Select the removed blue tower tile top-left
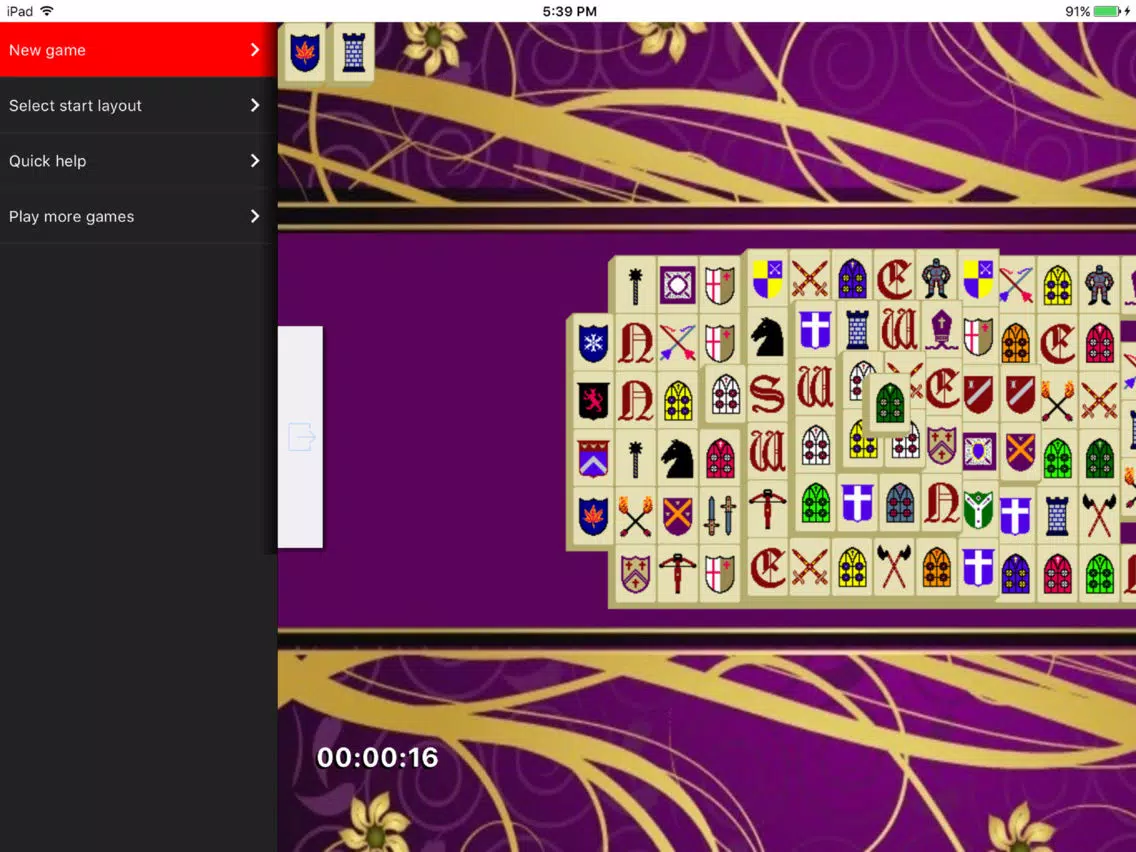1136x852 pixels. [354, 53]
